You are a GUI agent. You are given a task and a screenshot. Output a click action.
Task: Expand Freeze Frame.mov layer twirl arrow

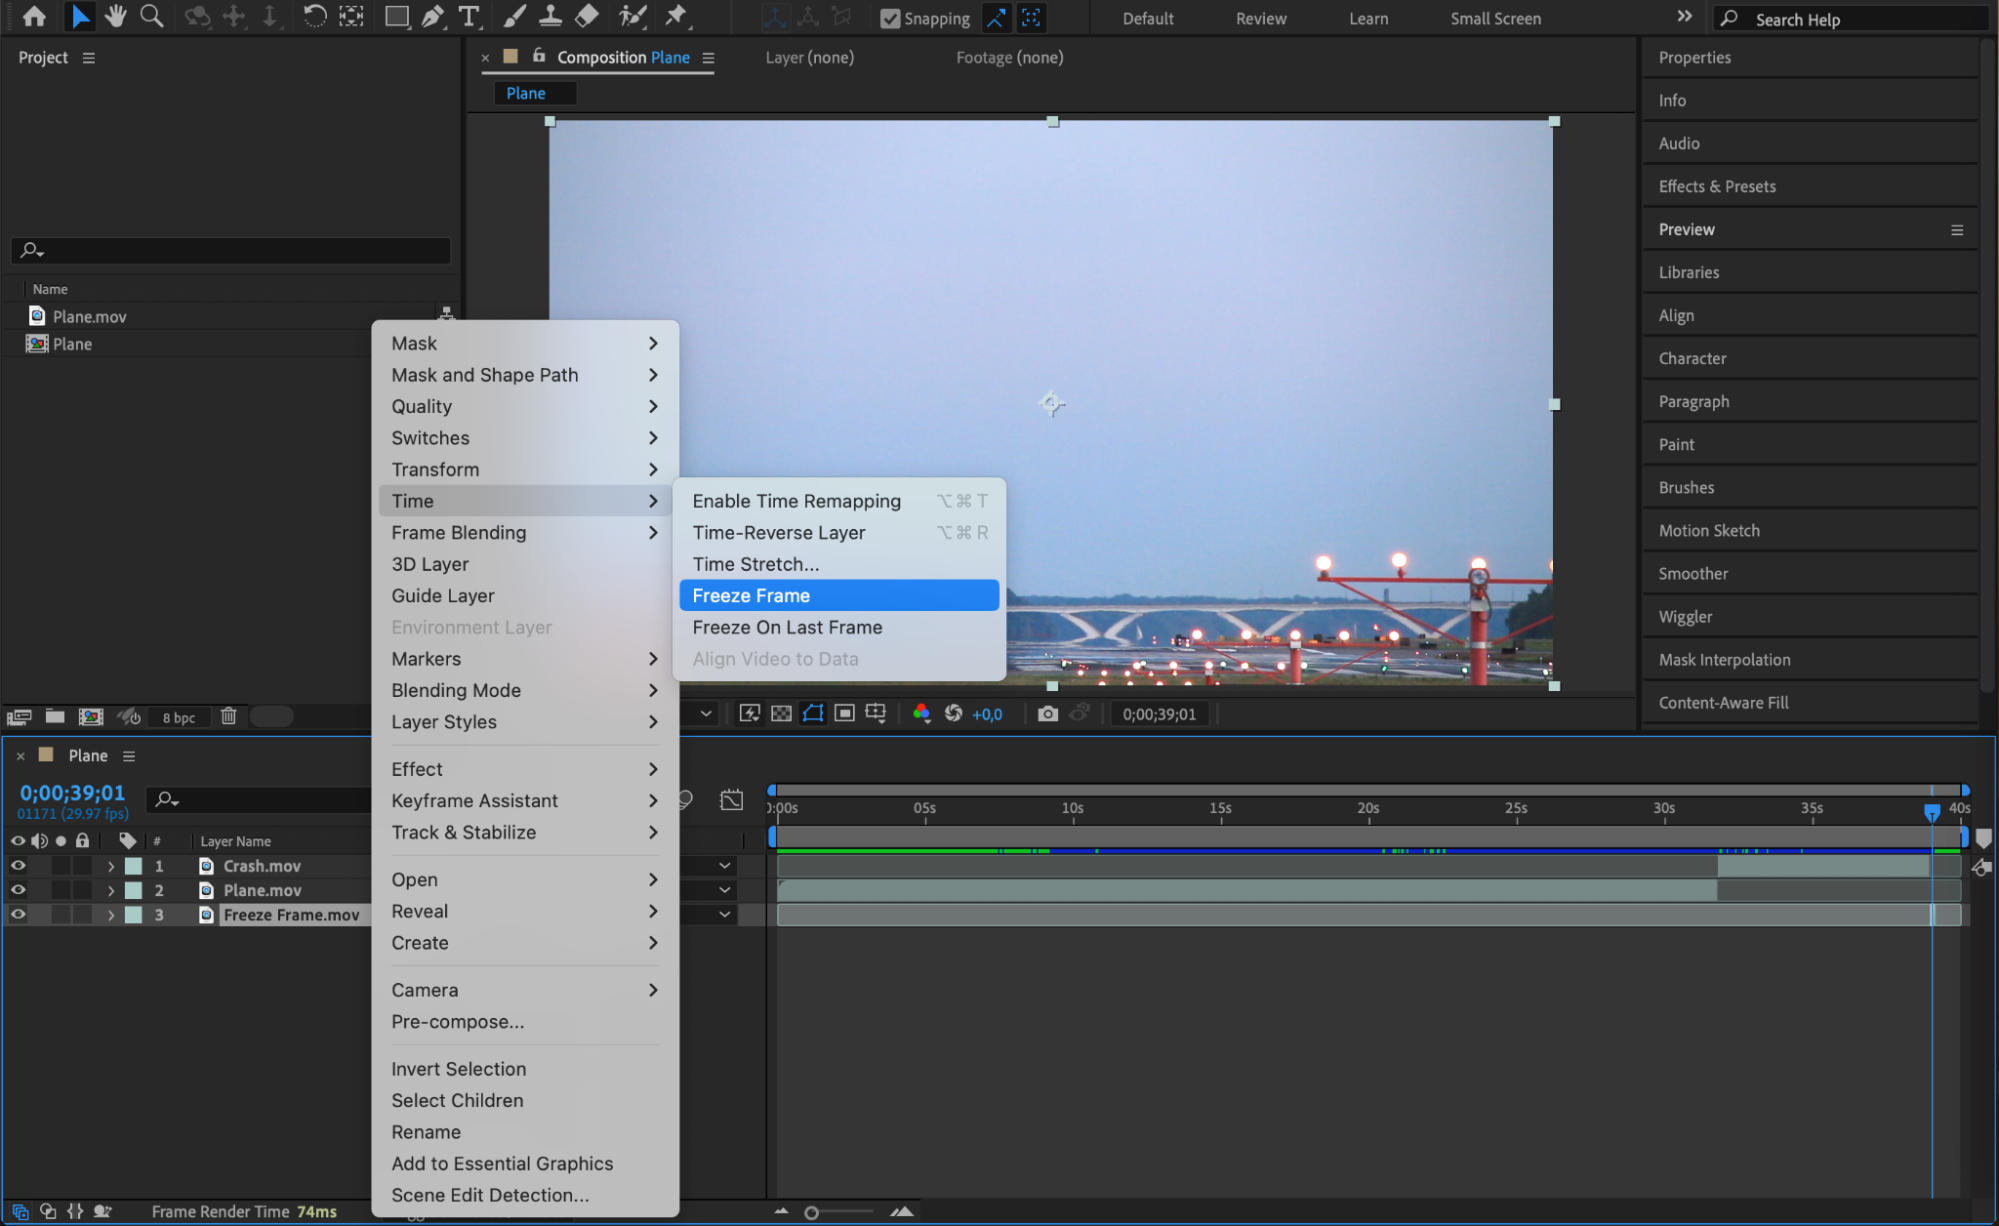111,915
